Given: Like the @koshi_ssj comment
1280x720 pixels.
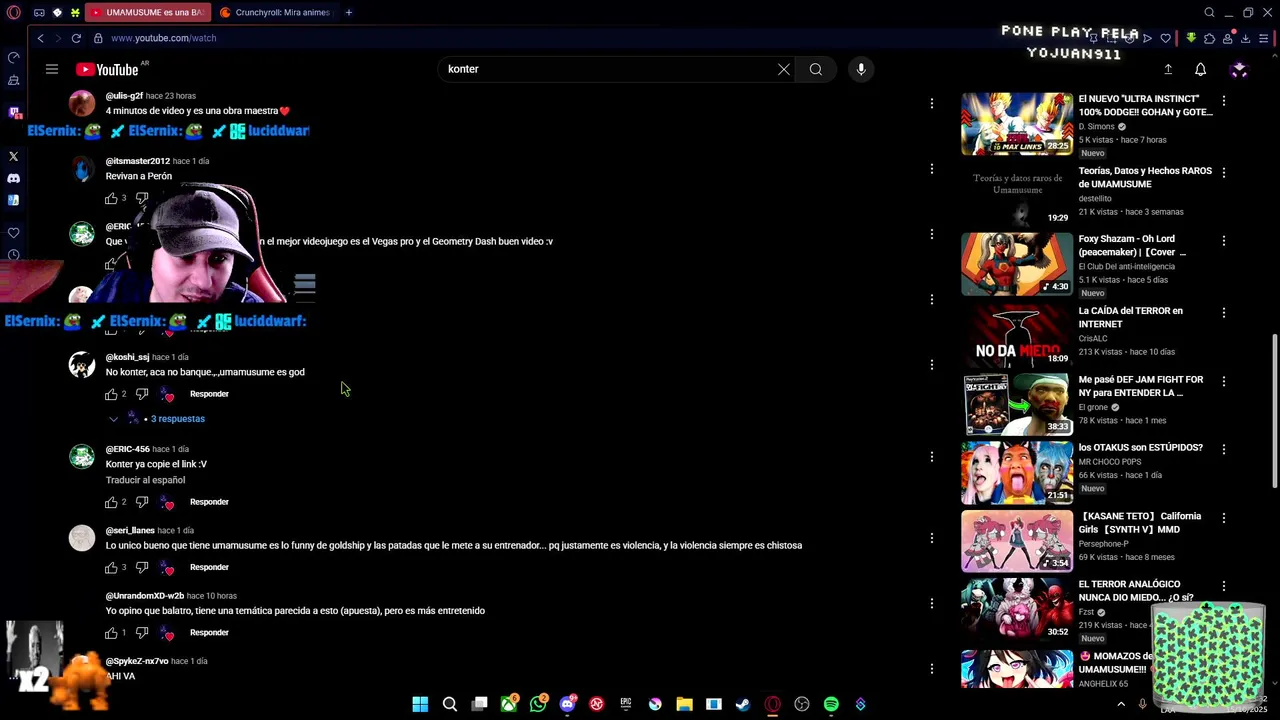Looking at the screenshot, I should tap(111, 394).
